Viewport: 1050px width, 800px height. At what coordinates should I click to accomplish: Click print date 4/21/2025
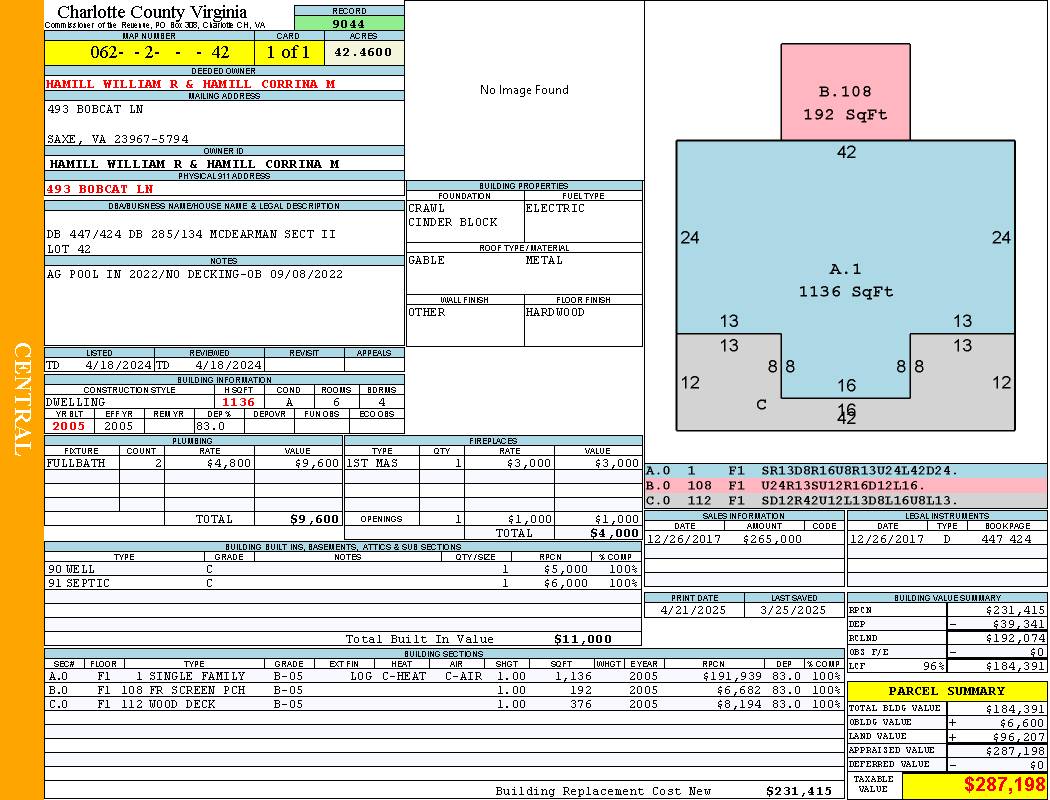[x=693, y=610]
